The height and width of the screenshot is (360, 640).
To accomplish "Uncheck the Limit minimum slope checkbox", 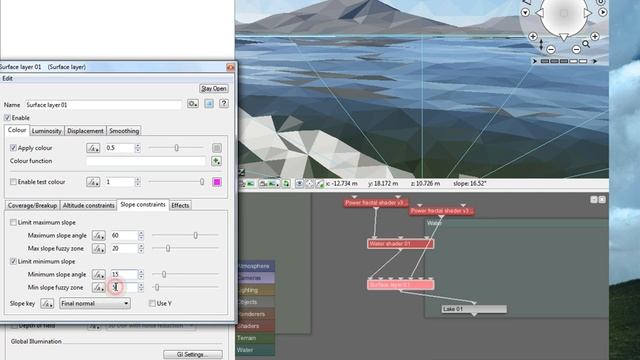I will (13, 261).
